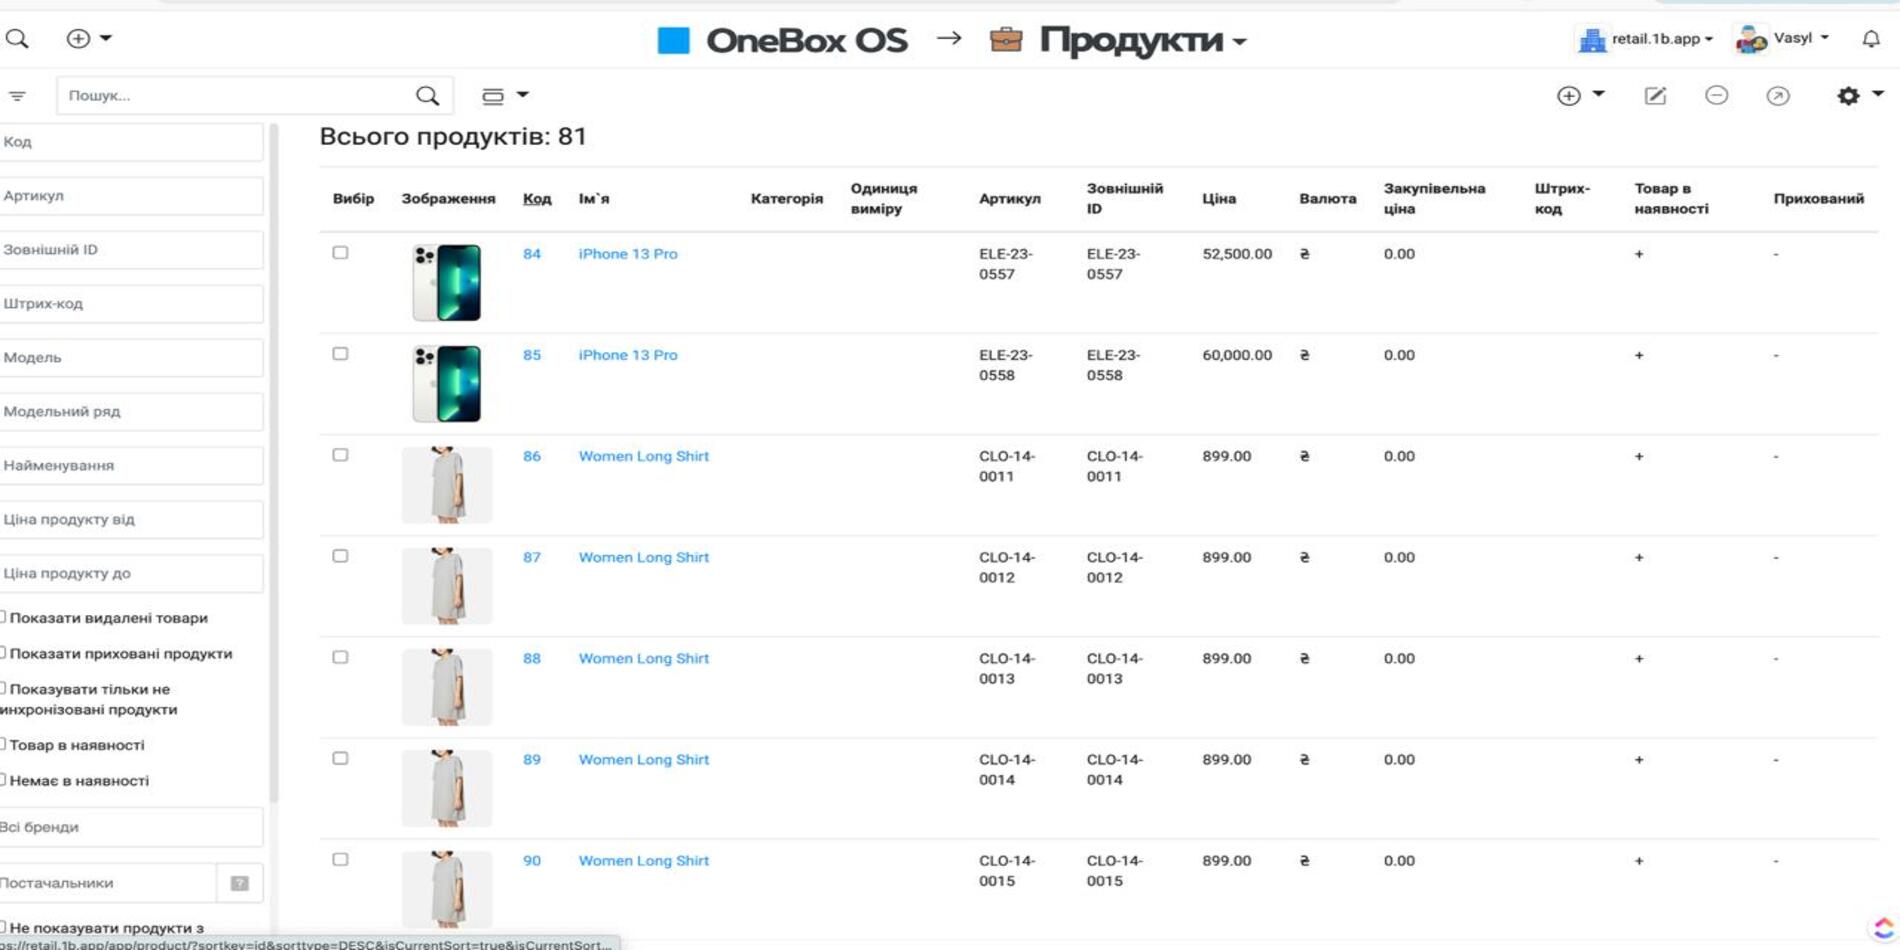This screenshot has height=950, width=1900.
Task: Click the Категорія column header
Action: pos(787,199)
